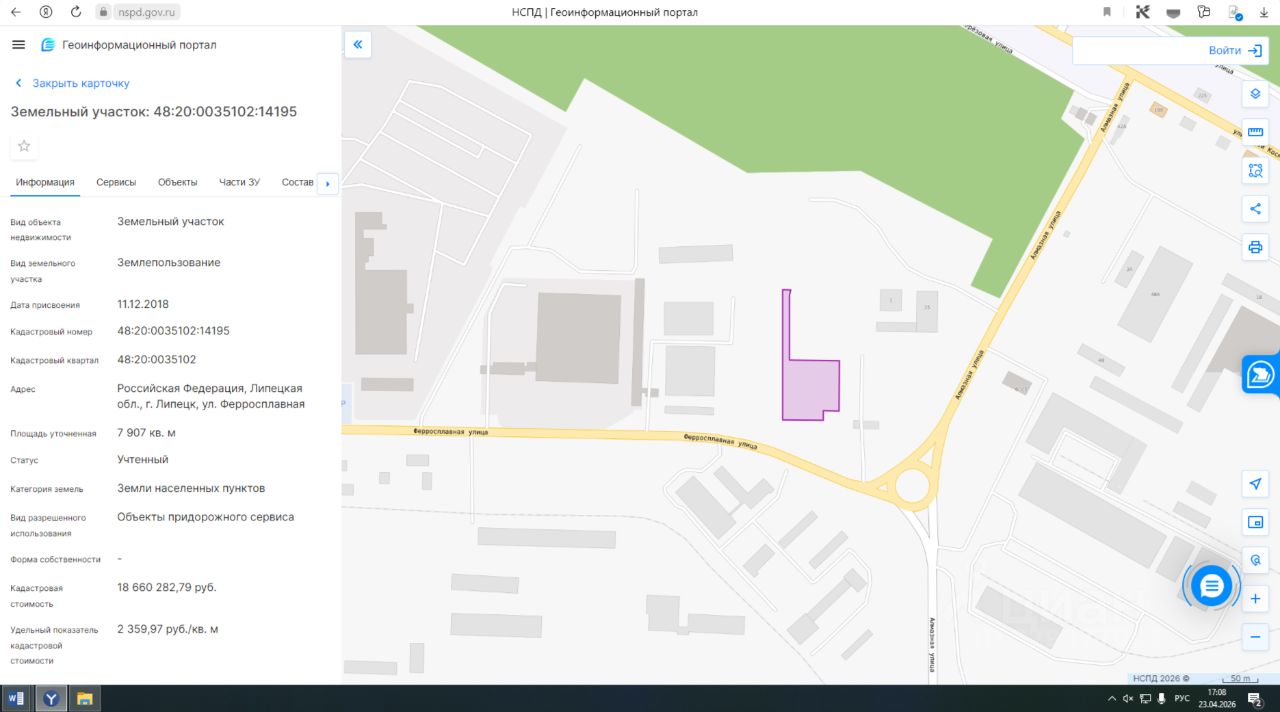Switch to the Части ЗУ tab
1280x712 pixels.
pos(239,182)
